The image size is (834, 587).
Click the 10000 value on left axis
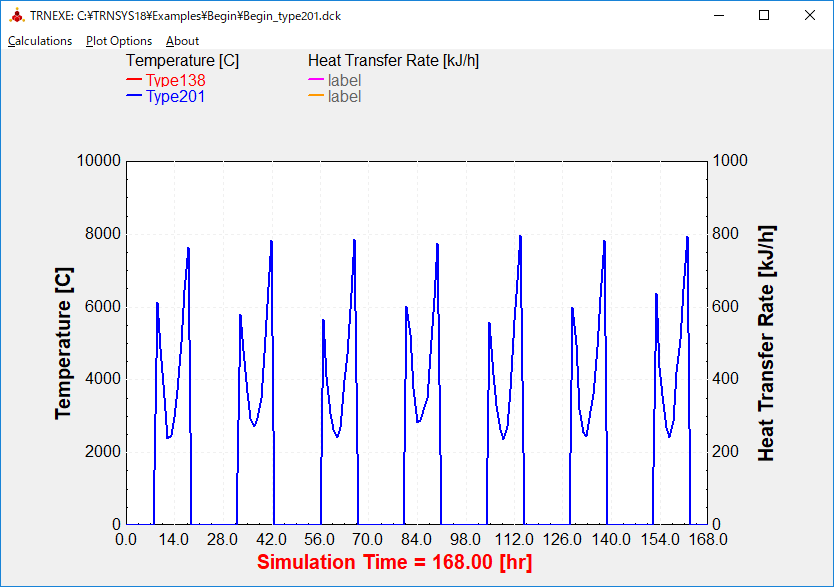99,161
